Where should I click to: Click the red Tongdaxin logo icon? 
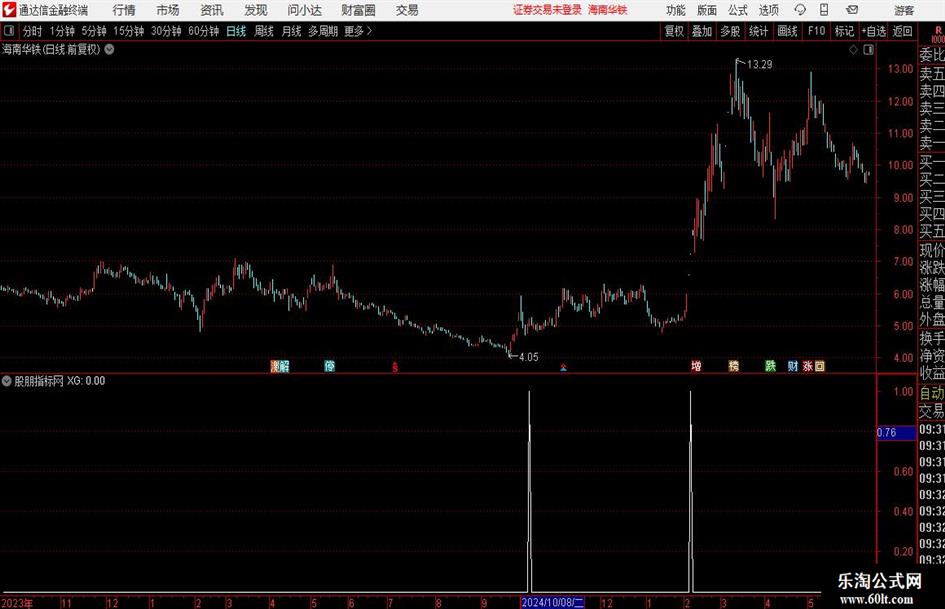9,10
